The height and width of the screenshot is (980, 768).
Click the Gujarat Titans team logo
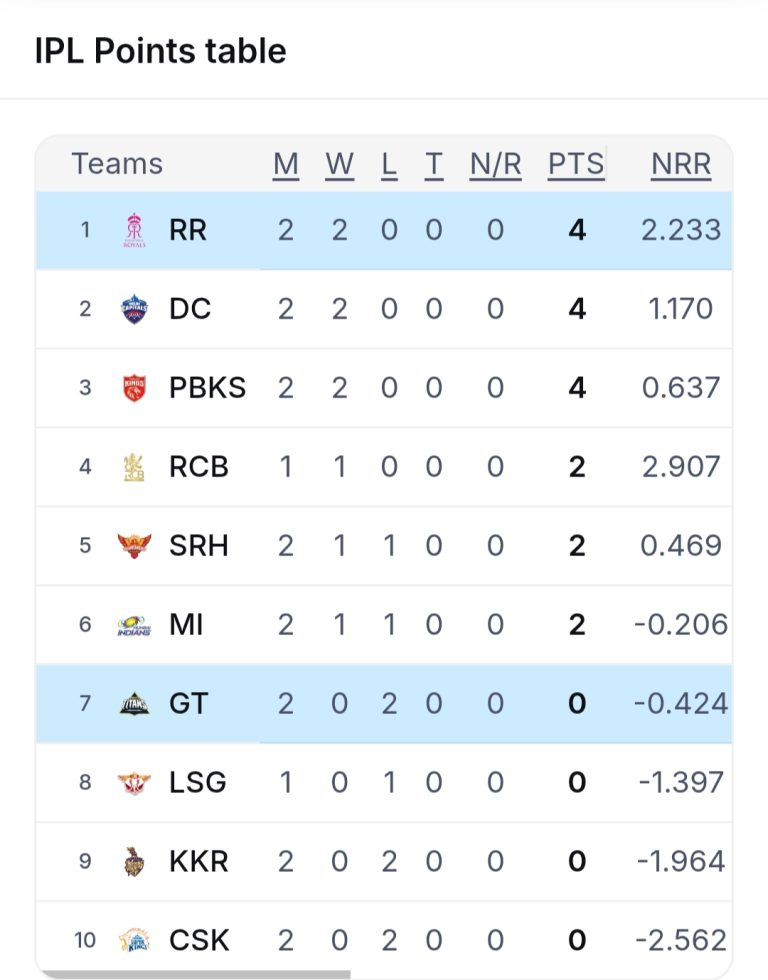point(132,703)
